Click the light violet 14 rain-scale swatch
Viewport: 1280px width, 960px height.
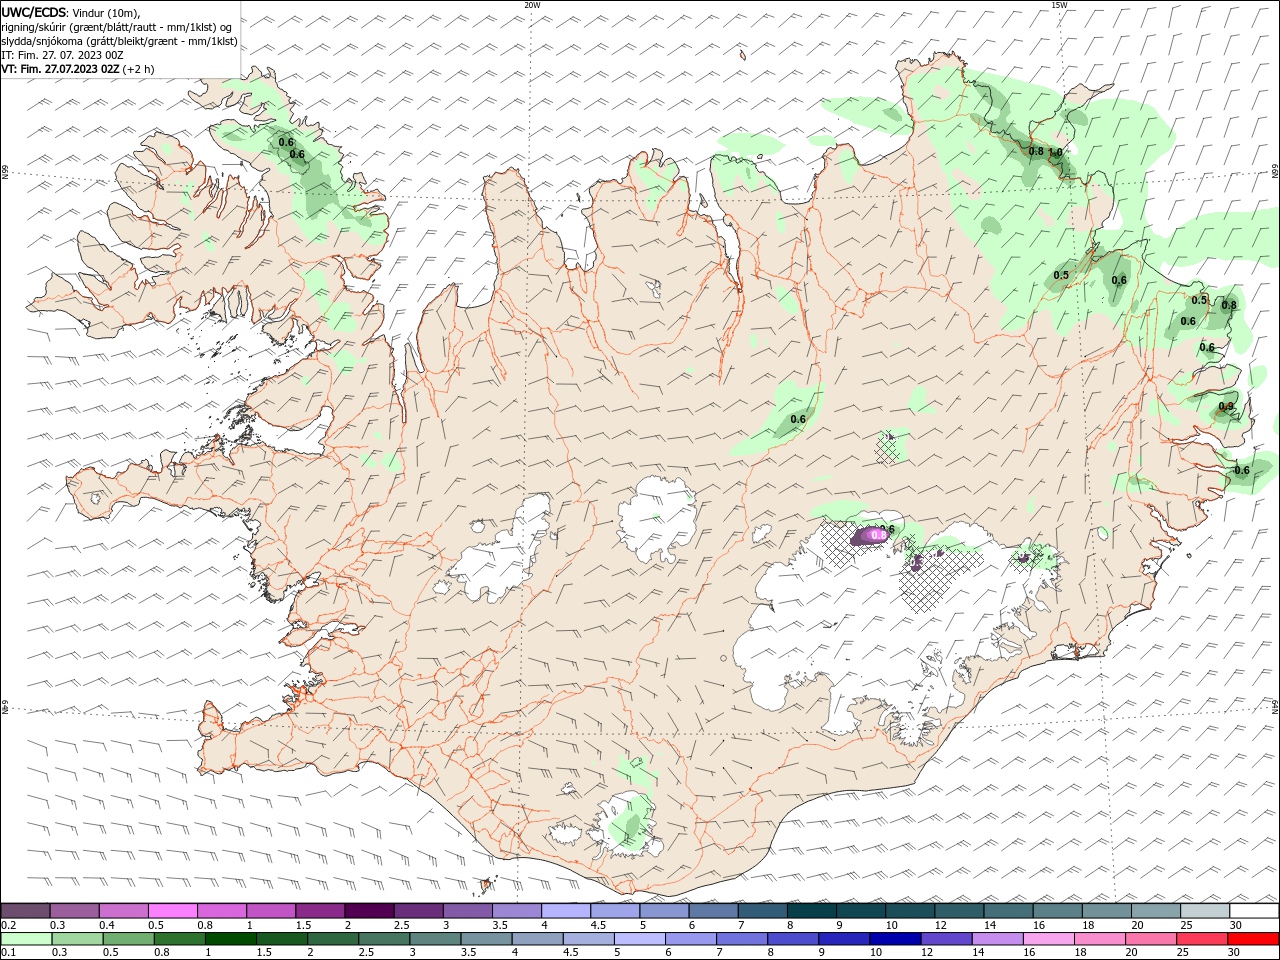[997, 939]
